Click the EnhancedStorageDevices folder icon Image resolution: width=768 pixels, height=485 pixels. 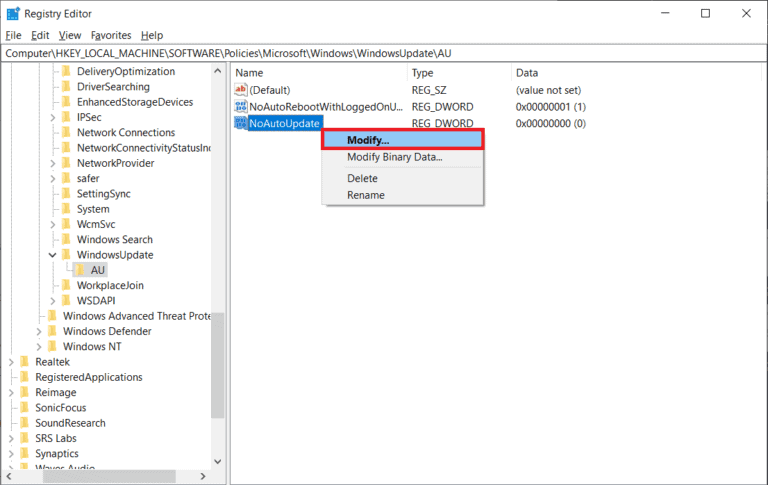pyautogui.click(x=67, y=102)
